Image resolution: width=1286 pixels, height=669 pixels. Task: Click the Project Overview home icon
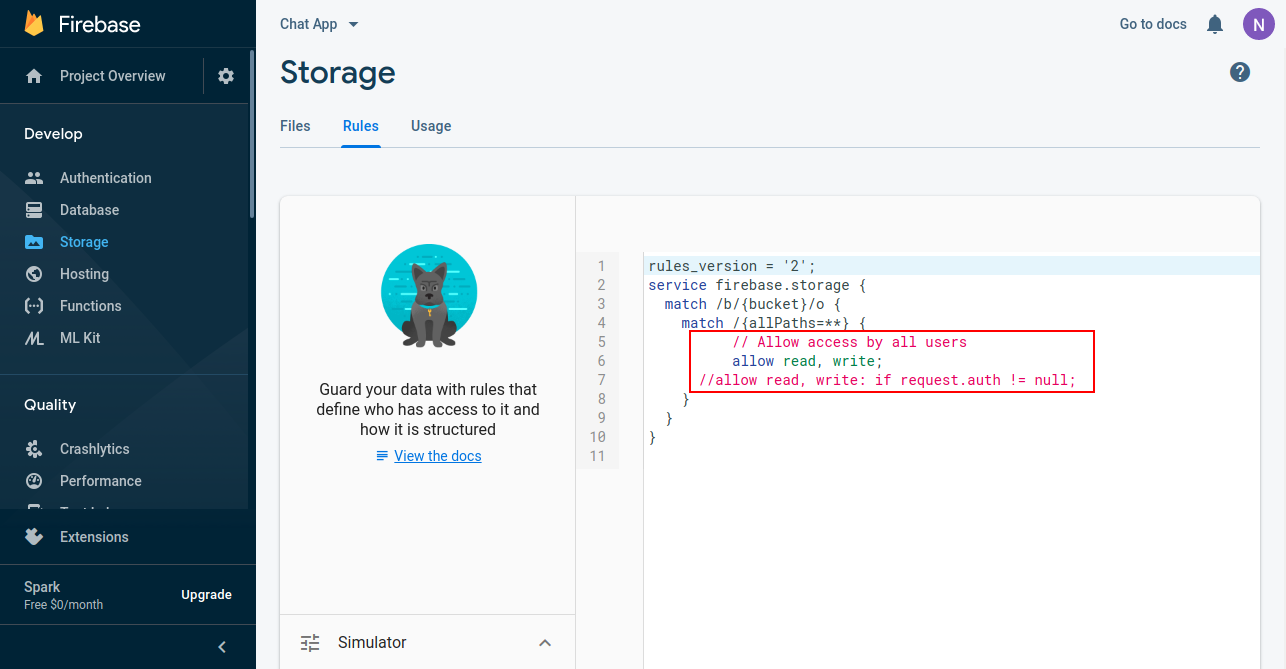click(x=34, y=76)
